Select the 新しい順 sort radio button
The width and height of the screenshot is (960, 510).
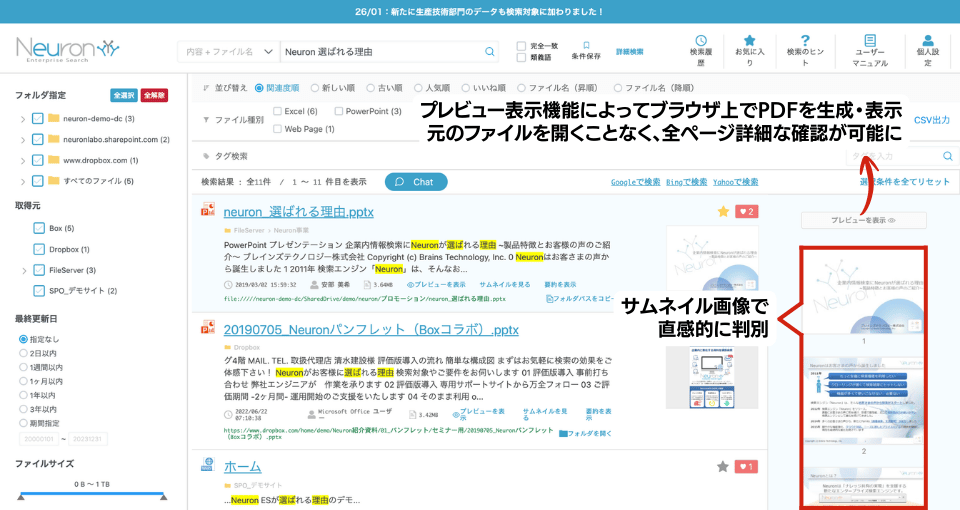[x=315, y=88]
